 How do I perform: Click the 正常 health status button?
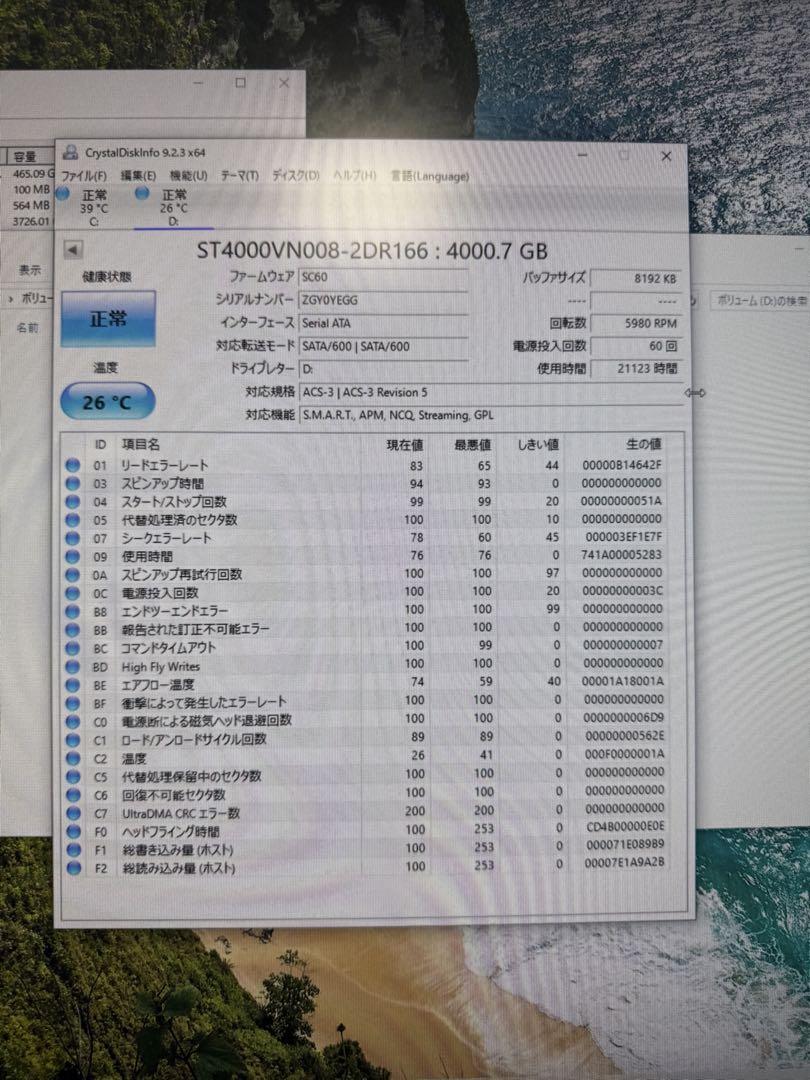point(108,318)
